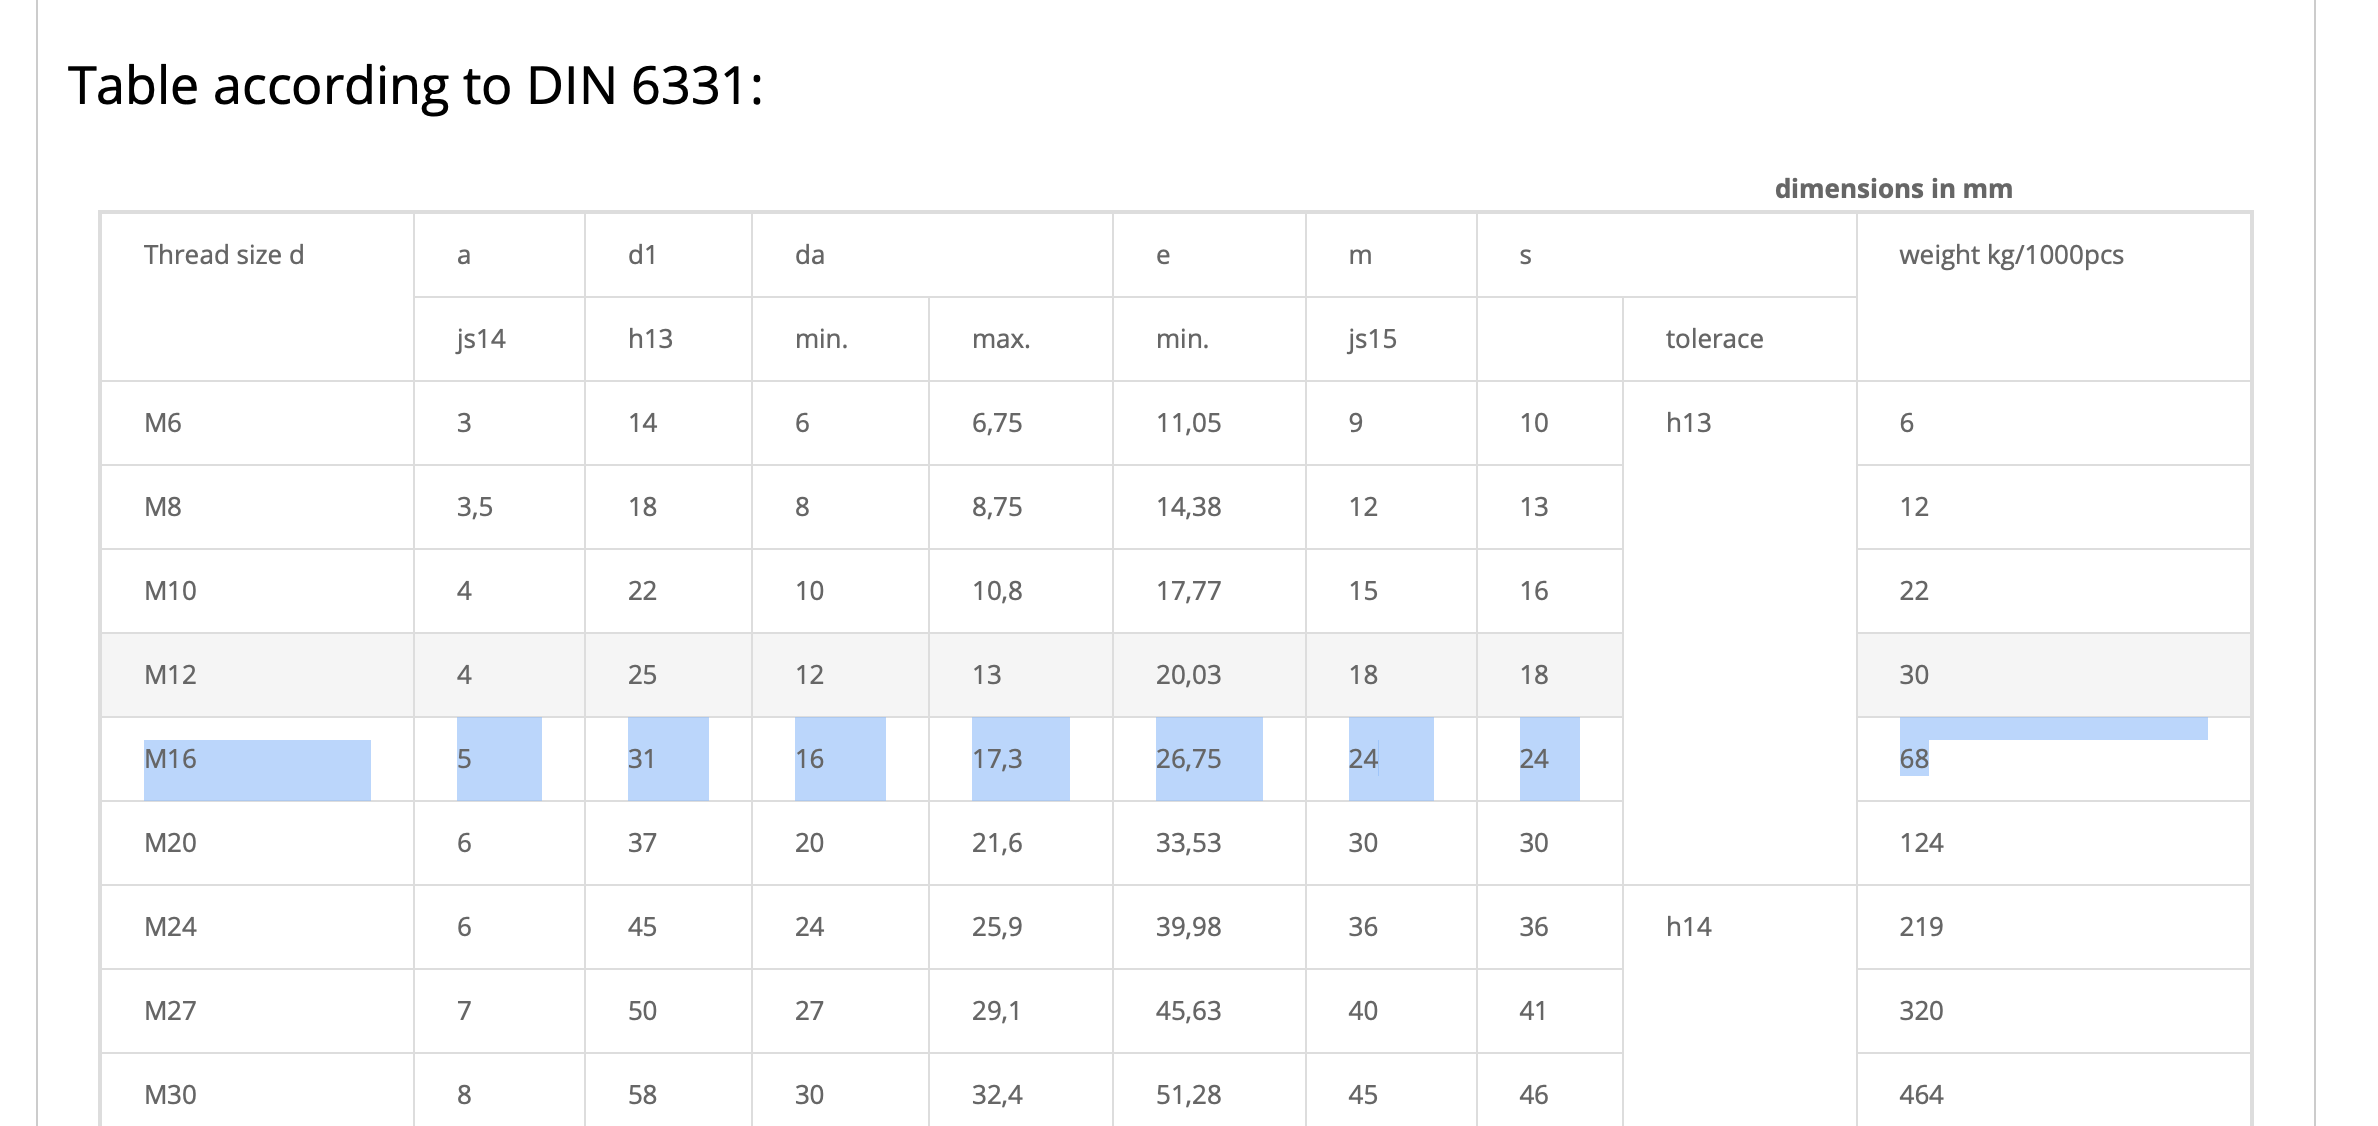The height and width of the screenshot is (1126, 2378).
Task: Click the h14 tolerance cell in M24 row
Action: pyautogui.click(x=1688, y=927)
